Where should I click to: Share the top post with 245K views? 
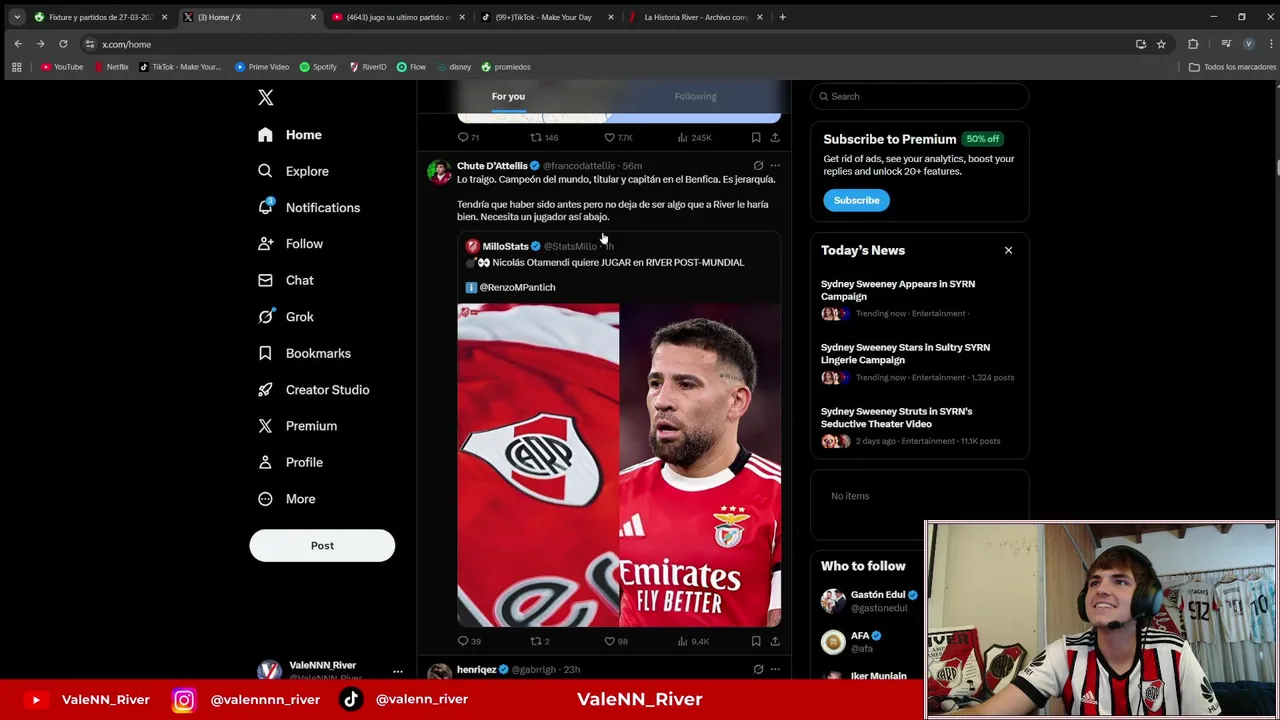click(775, 137)
